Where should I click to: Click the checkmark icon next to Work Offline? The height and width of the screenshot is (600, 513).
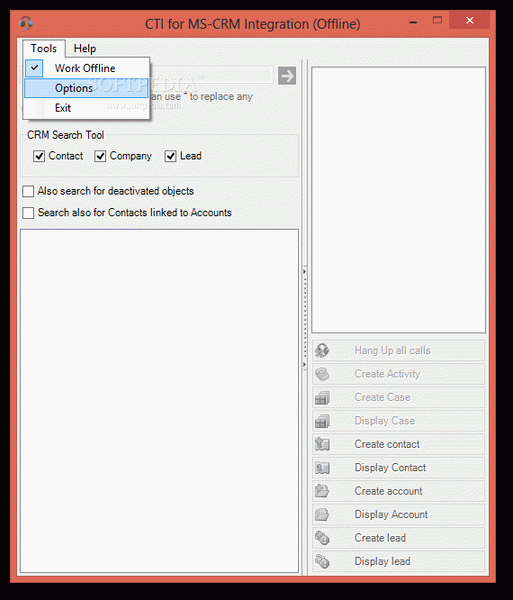click(x=34, y=68)
